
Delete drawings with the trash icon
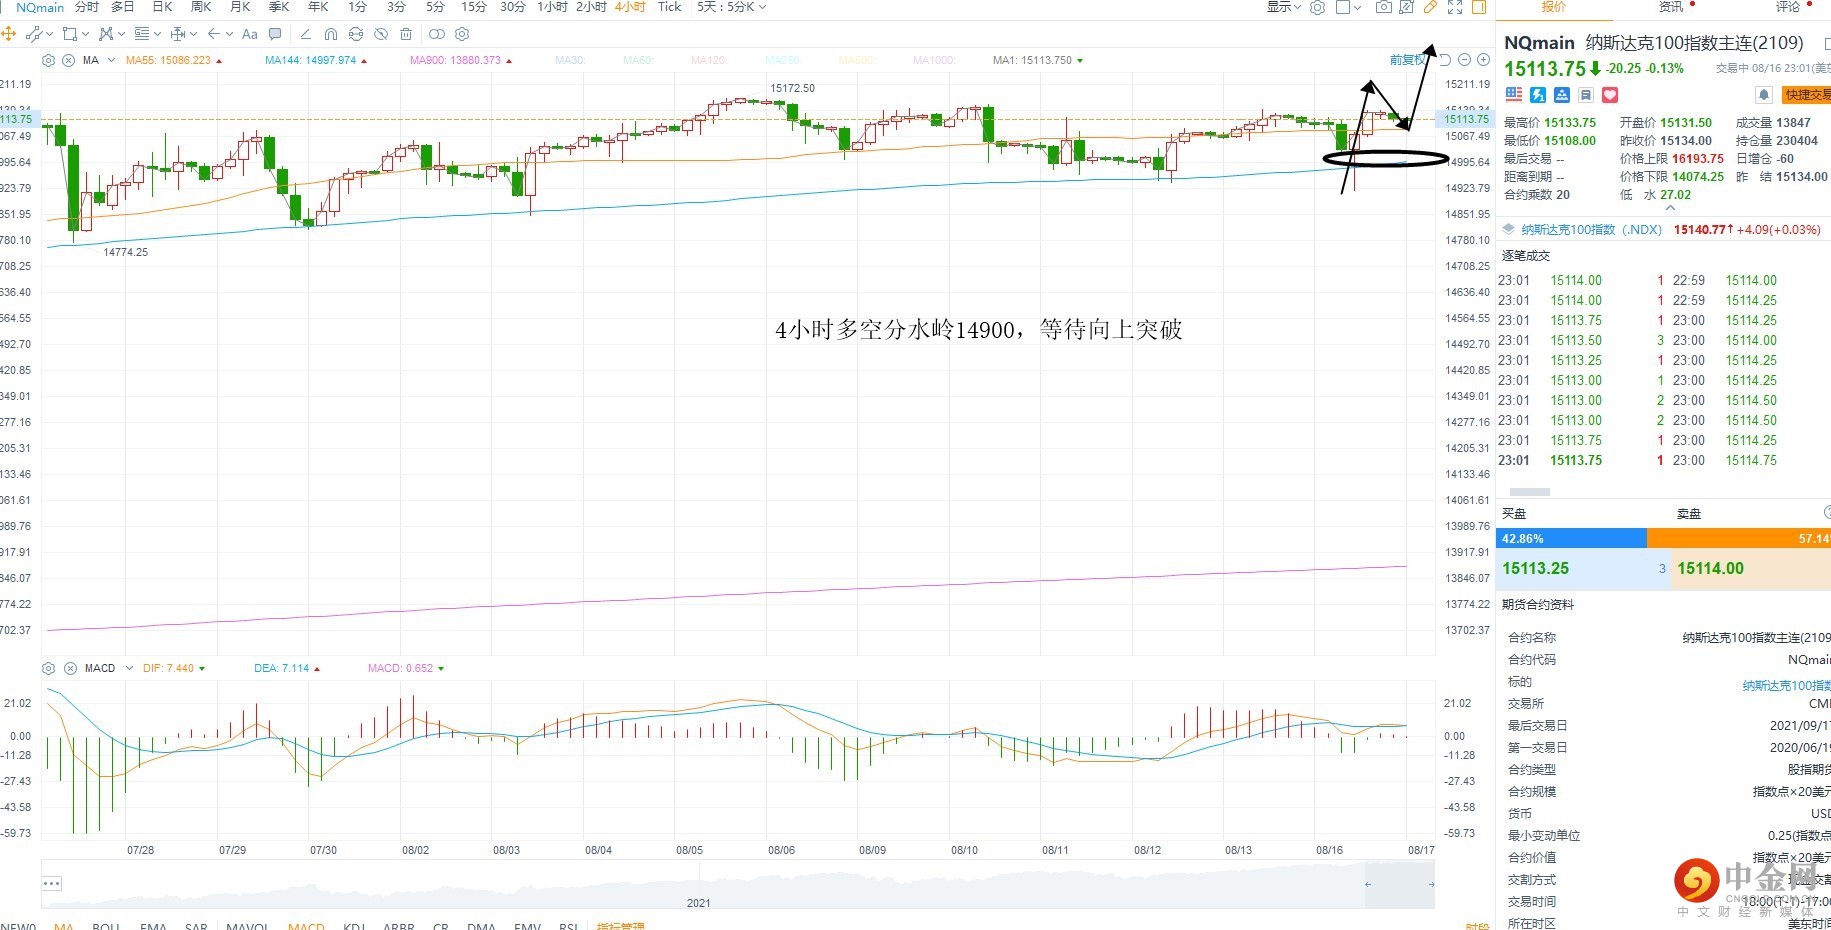(x=406, y=34)
